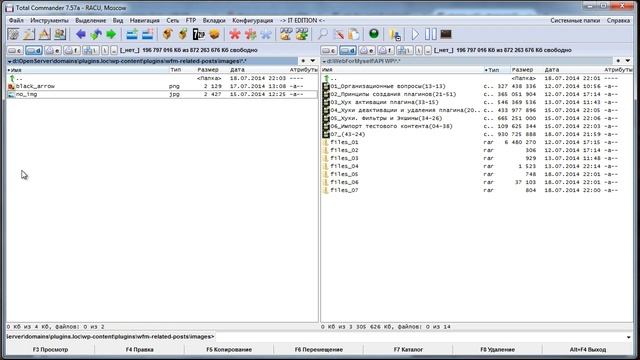This screenshot has height=360, width=640.
Task: Click the copy pages icon before green sphere
Action: [354, 34]
